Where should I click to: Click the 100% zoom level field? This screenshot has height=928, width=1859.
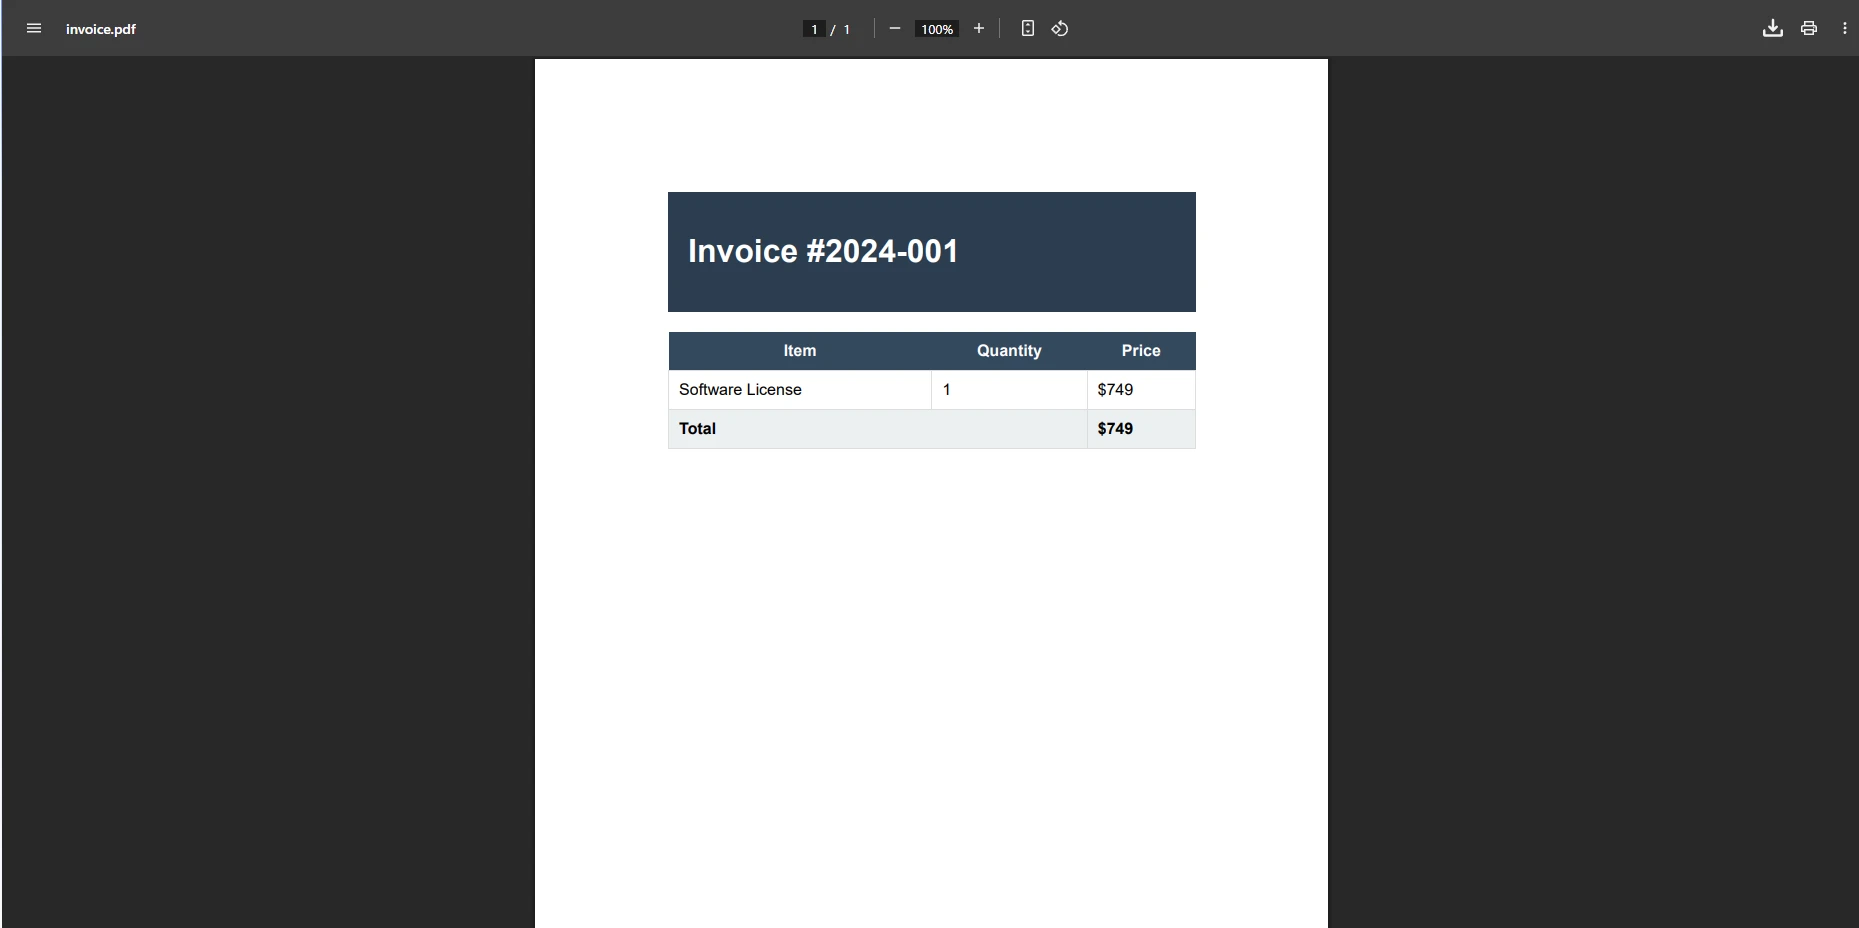[x=936, y=29]
